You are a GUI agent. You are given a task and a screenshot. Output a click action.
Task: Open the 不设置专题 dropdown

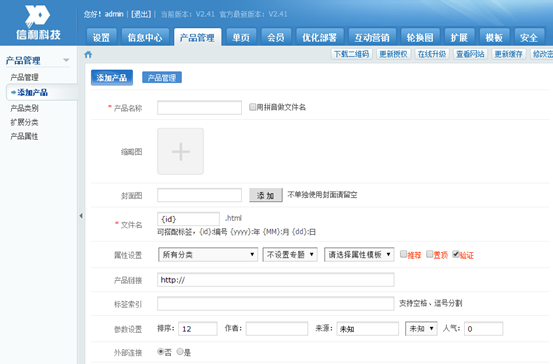click(x=290, y=254)
